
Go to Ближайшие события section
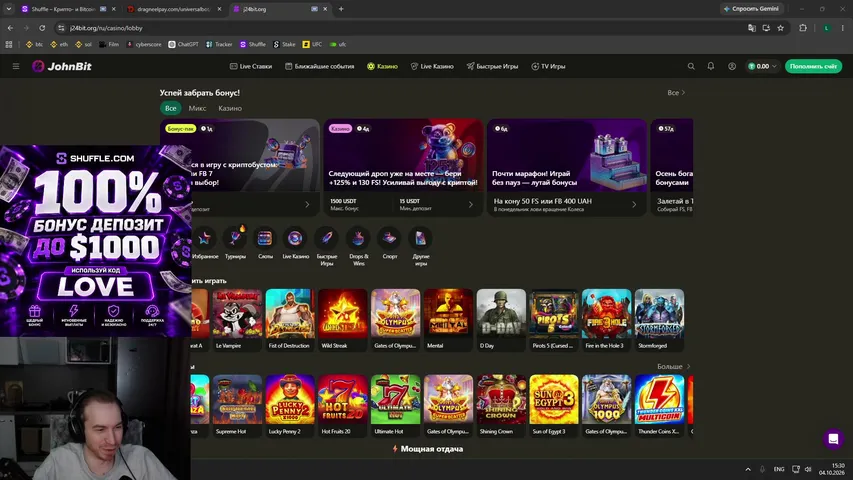click(320, 66)
